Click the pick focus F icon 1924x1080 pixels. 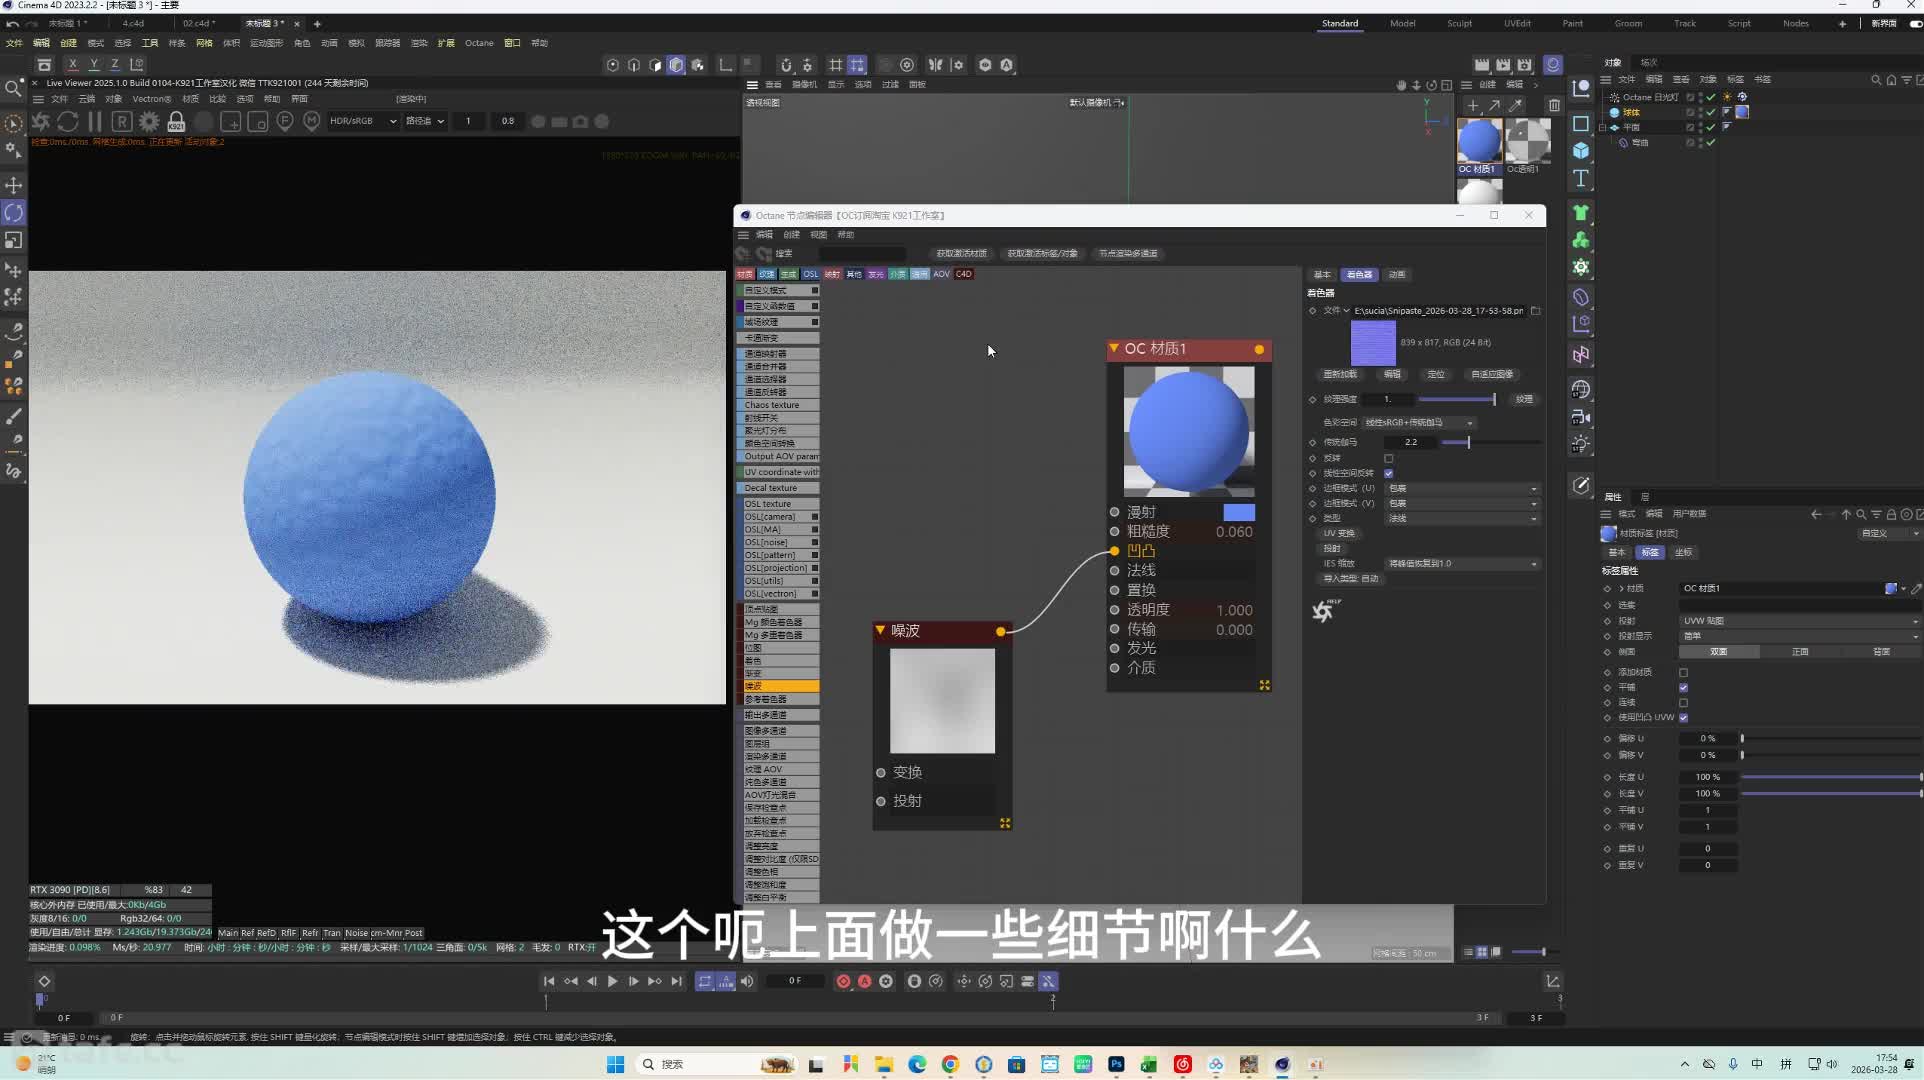(x=285, y=121)
